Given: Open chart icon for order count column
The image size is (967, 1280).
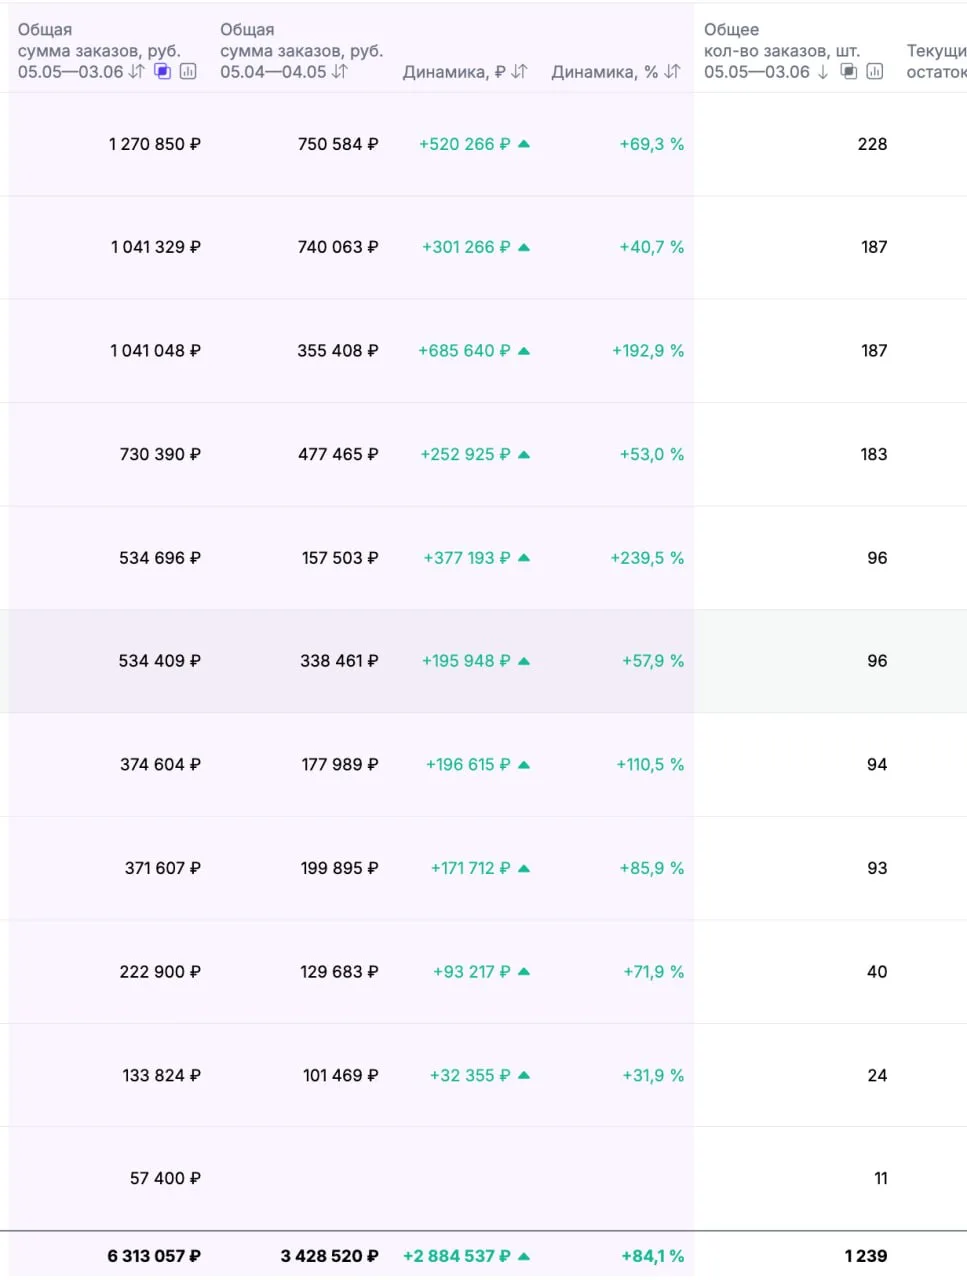Looking at the screenshot, I should point(875,72).
